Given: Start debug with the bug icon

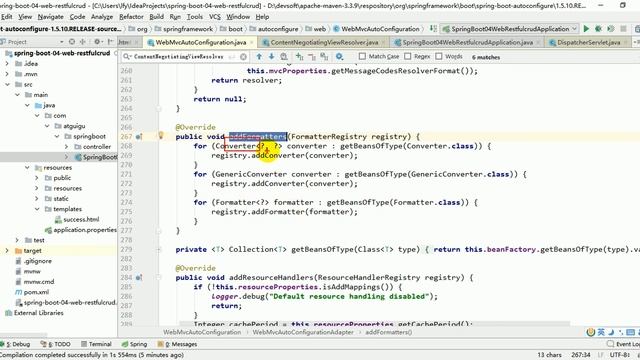Looking at the screenshot, I should coord(598,29).
